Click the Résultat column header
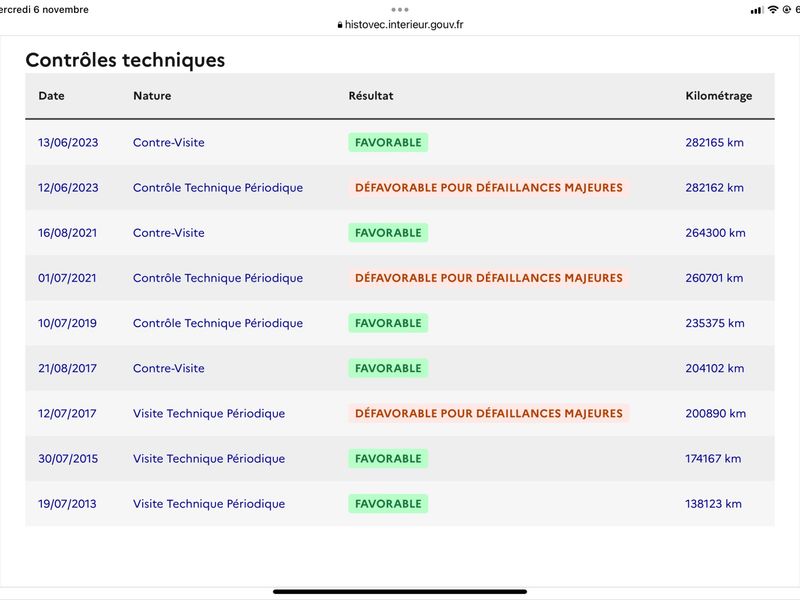 coord(371,96)
